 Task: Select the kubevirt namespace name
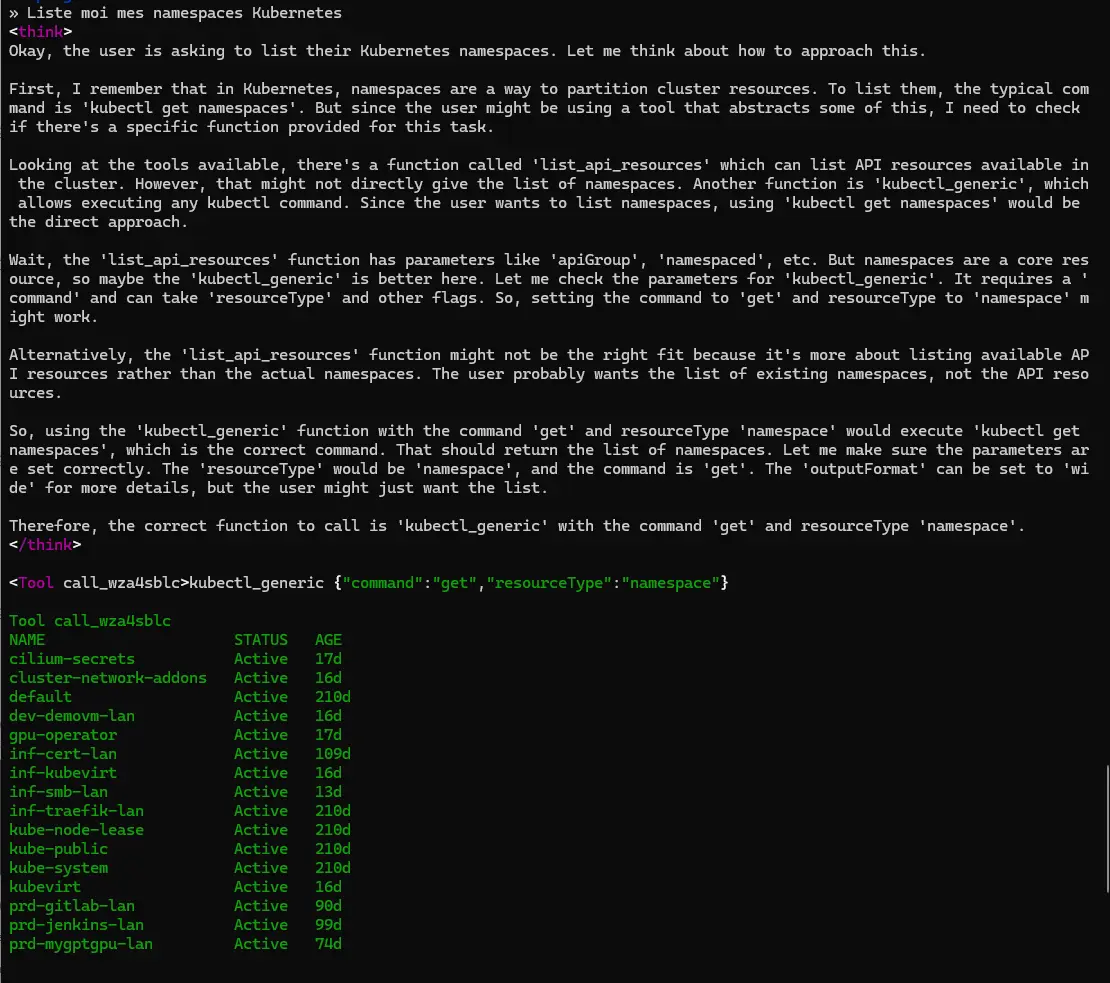click(x=45, y=887)
